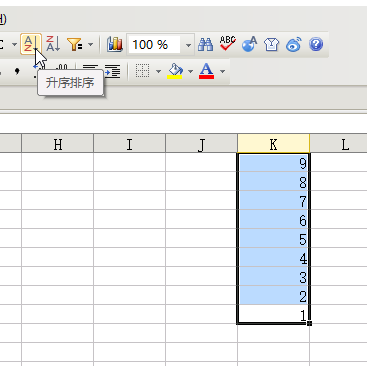The width and height of the screenshot is (367, 366).
Task: Click the 100 % zoom input field
Action: [x=154, y=44]
